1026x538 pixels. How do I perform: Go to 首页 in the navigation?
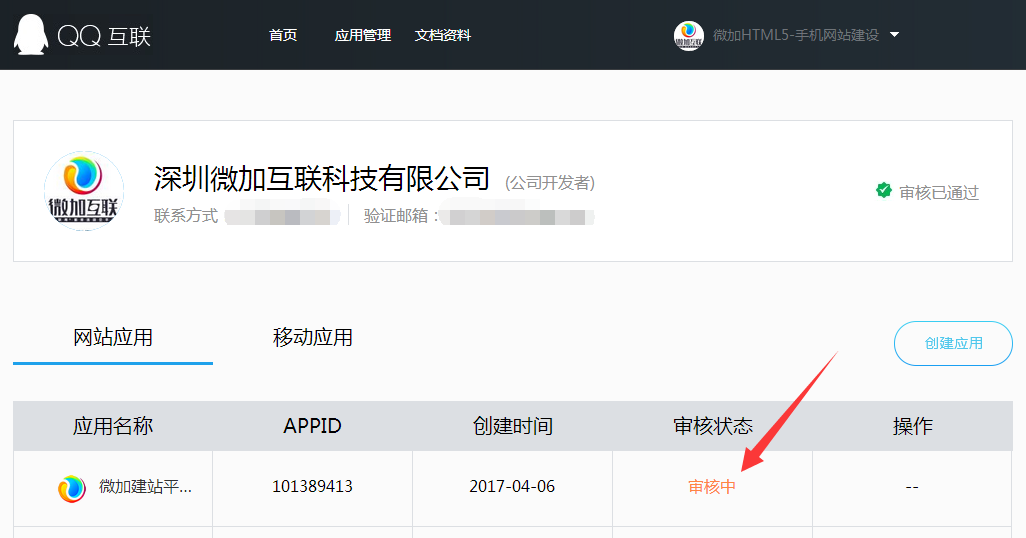283,35
